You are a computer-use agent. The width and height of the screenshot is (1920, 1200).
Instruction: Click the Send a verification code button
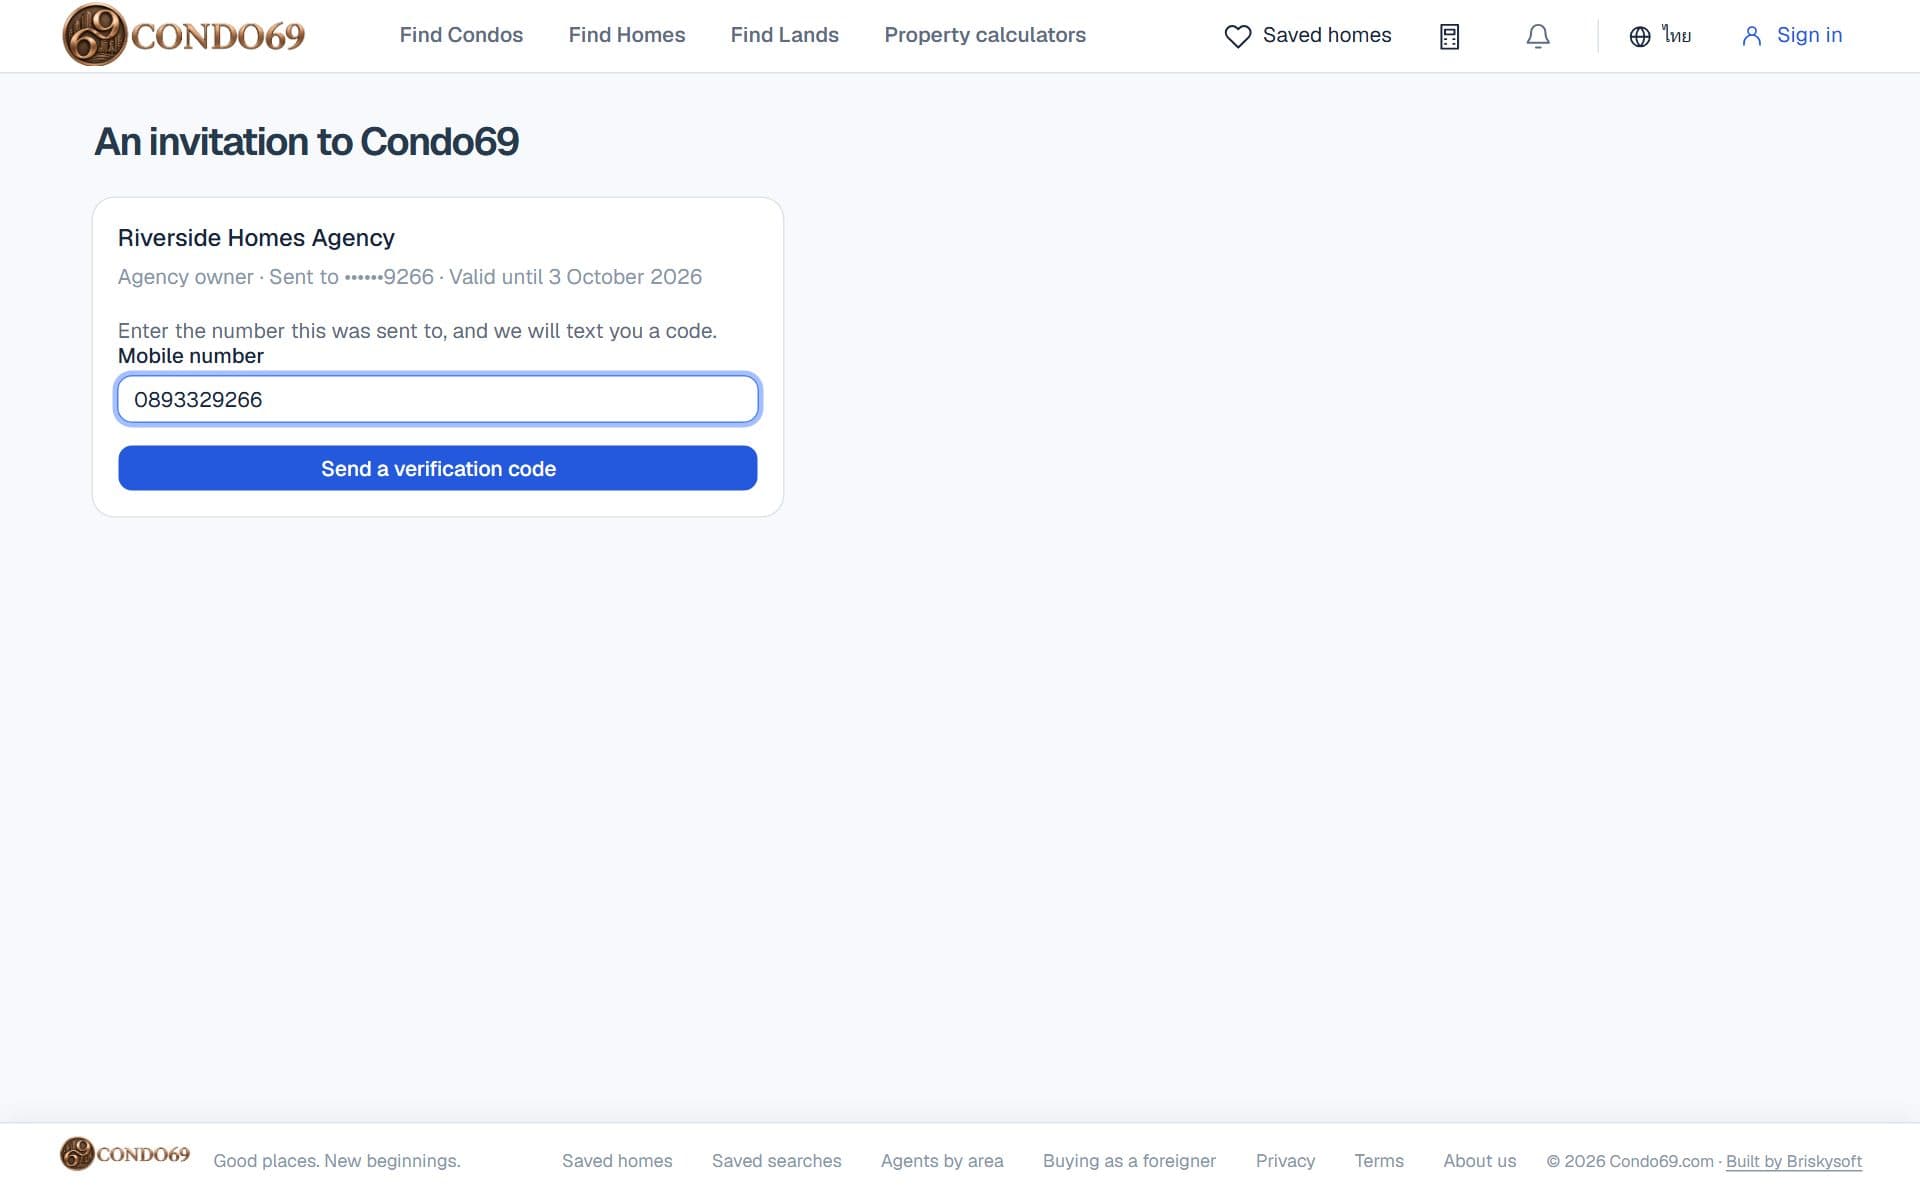click(438, 468)
